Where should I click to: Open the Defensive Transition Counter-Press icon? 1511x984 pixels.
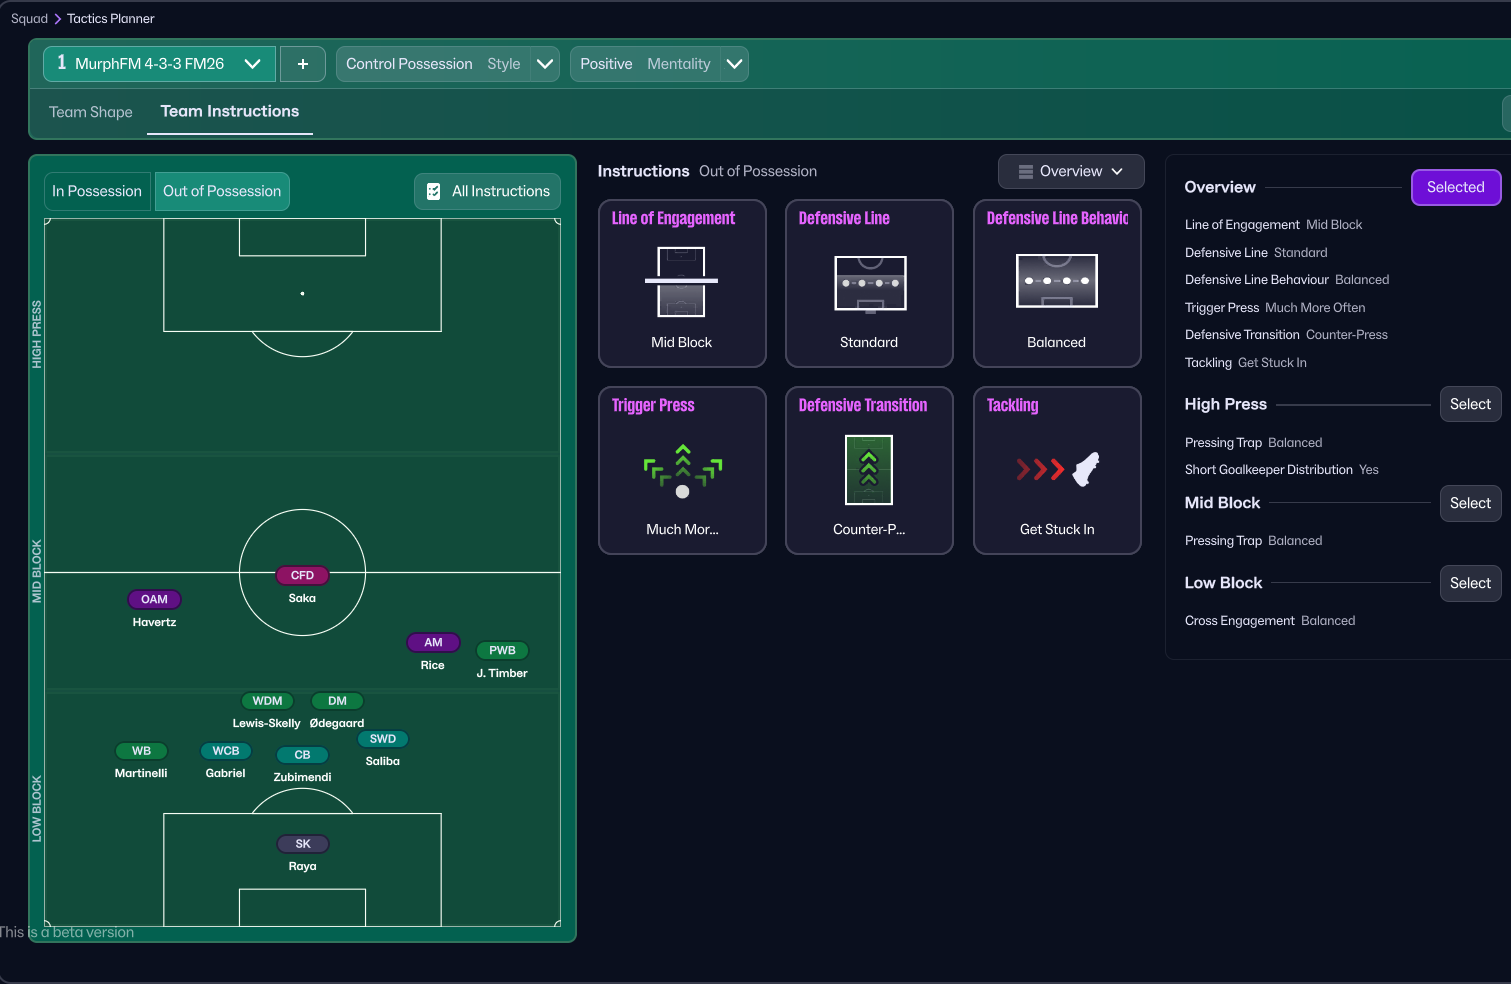click(x=868, y=470)
